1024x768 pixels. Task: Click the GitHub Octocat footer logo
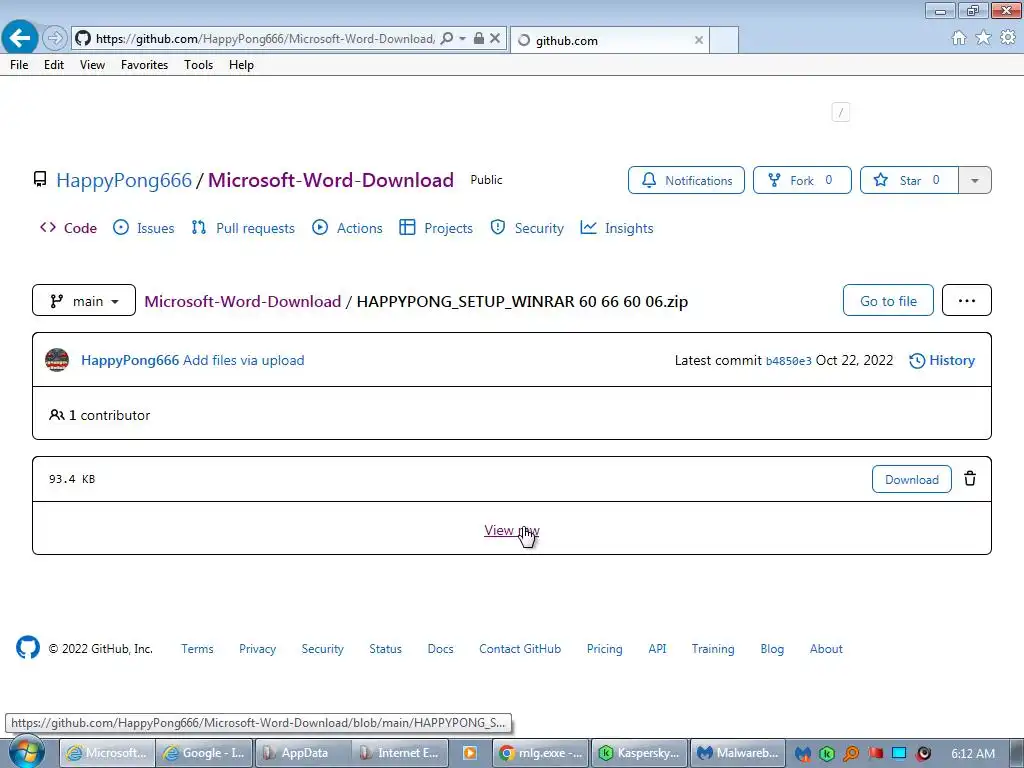coord(28,648)
